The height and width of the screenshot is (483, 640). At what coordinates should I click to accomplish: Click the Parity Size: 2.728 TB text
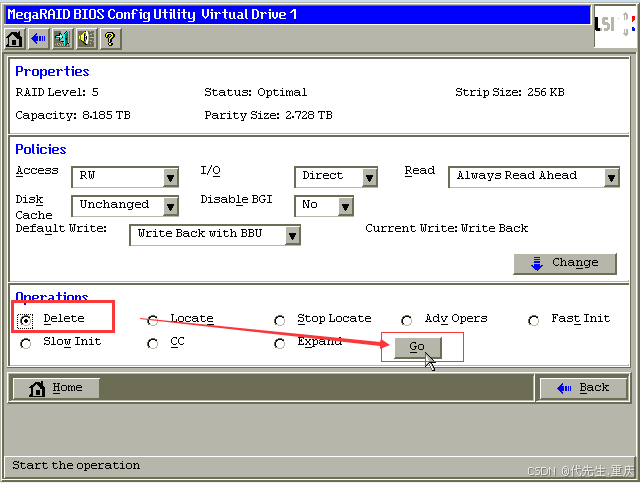269,116
